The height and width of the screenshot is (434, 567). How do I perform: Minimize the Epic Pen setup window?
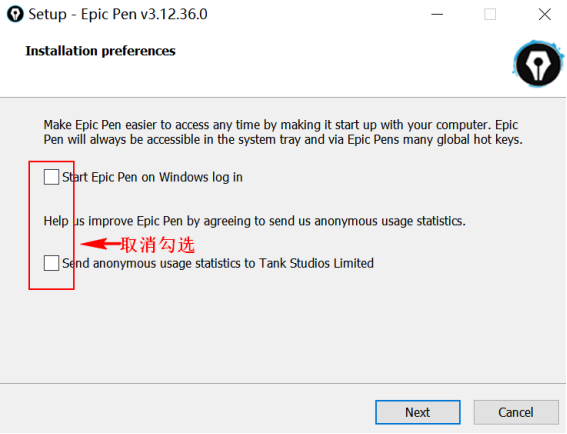(x=437, y=14)
